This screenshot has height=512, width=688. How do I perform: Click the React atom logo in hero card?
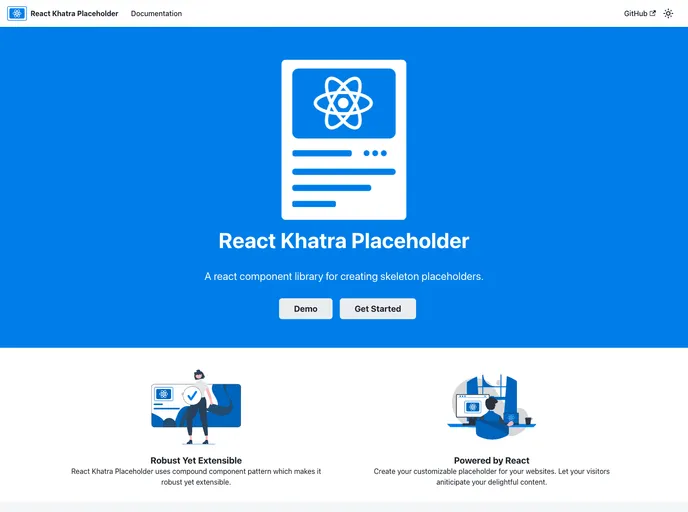(x=343, y=103)
